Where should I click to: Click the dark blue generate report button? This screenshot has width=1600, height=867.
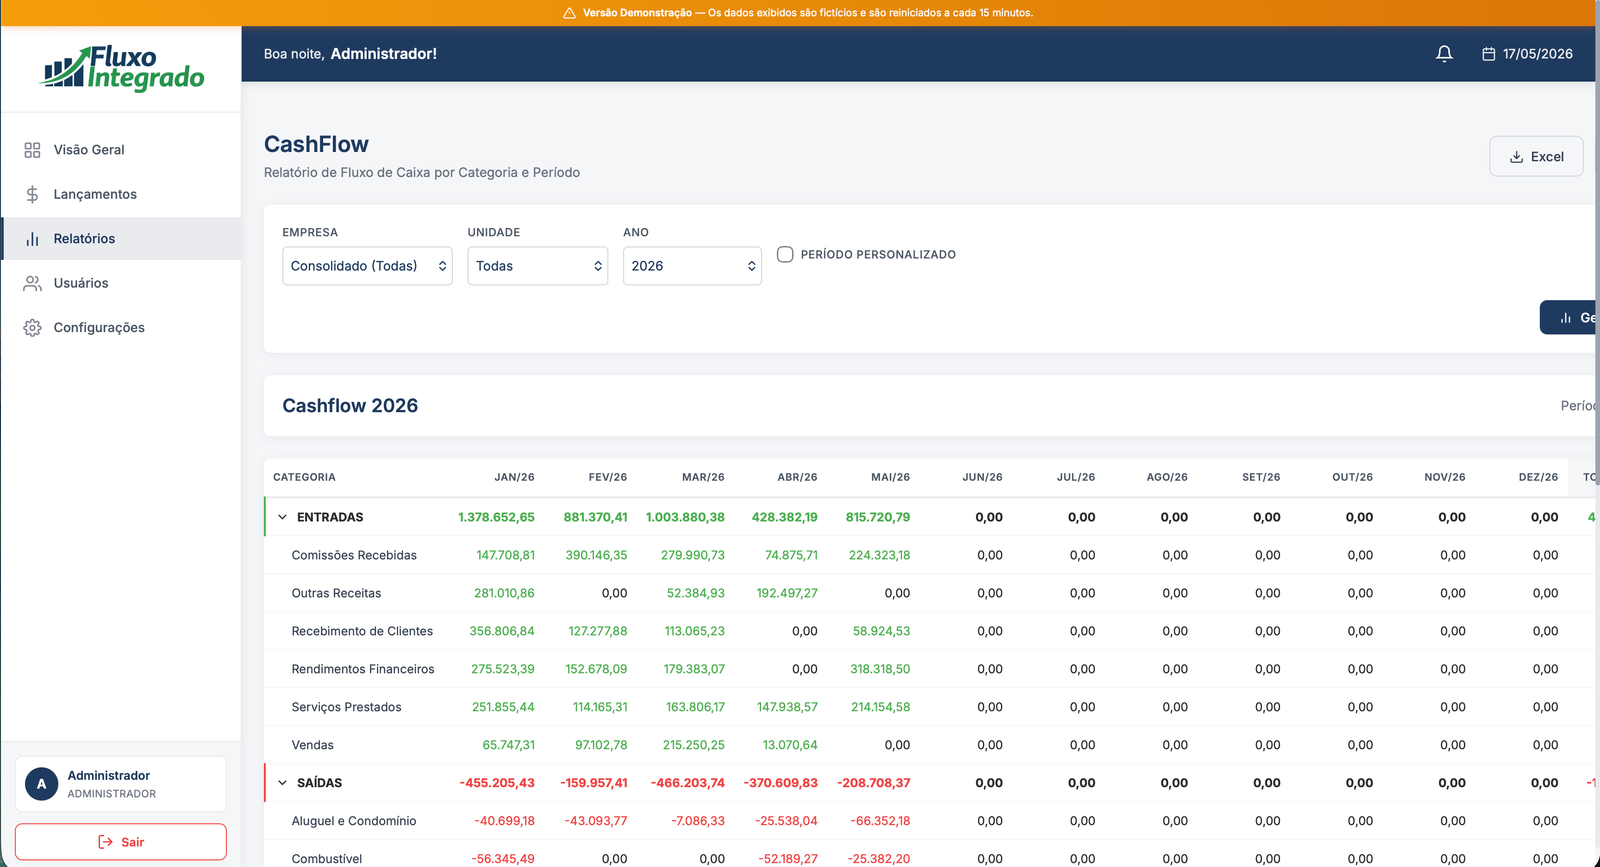[1569, 317]
